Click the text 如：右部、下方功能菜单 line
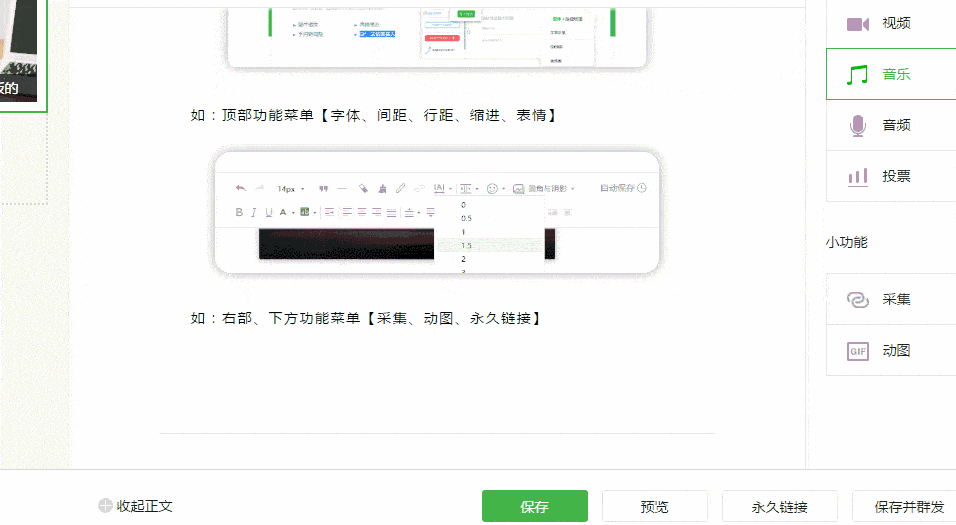The image size is (956, 525). click(x=365, y=318)
